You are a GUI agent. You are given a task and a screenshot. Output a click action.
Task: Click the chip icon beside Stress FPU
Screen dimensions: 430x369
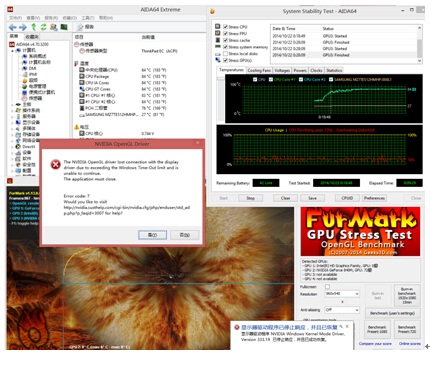coord(218,33)
